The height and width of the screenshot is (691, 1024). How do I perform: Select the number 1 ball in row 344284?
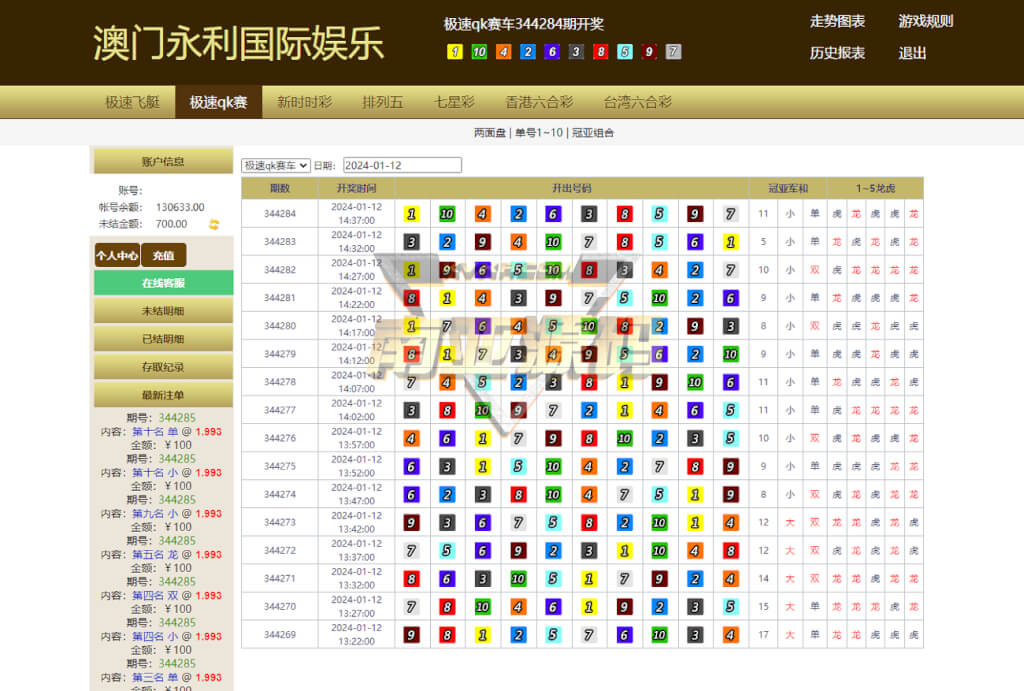pyautogui.click(x=411, y=214)
